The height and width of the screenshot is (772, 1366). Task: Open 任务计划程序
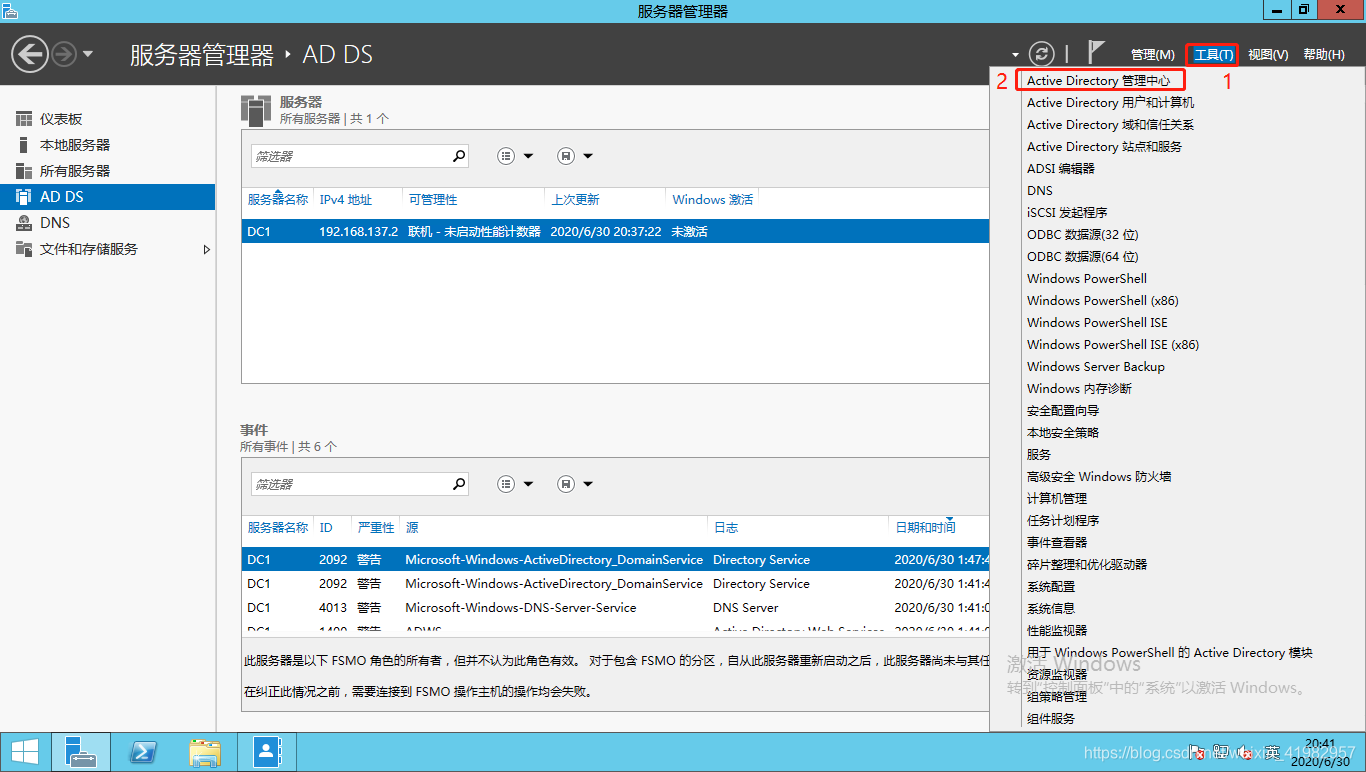[x=1063, y=520]
